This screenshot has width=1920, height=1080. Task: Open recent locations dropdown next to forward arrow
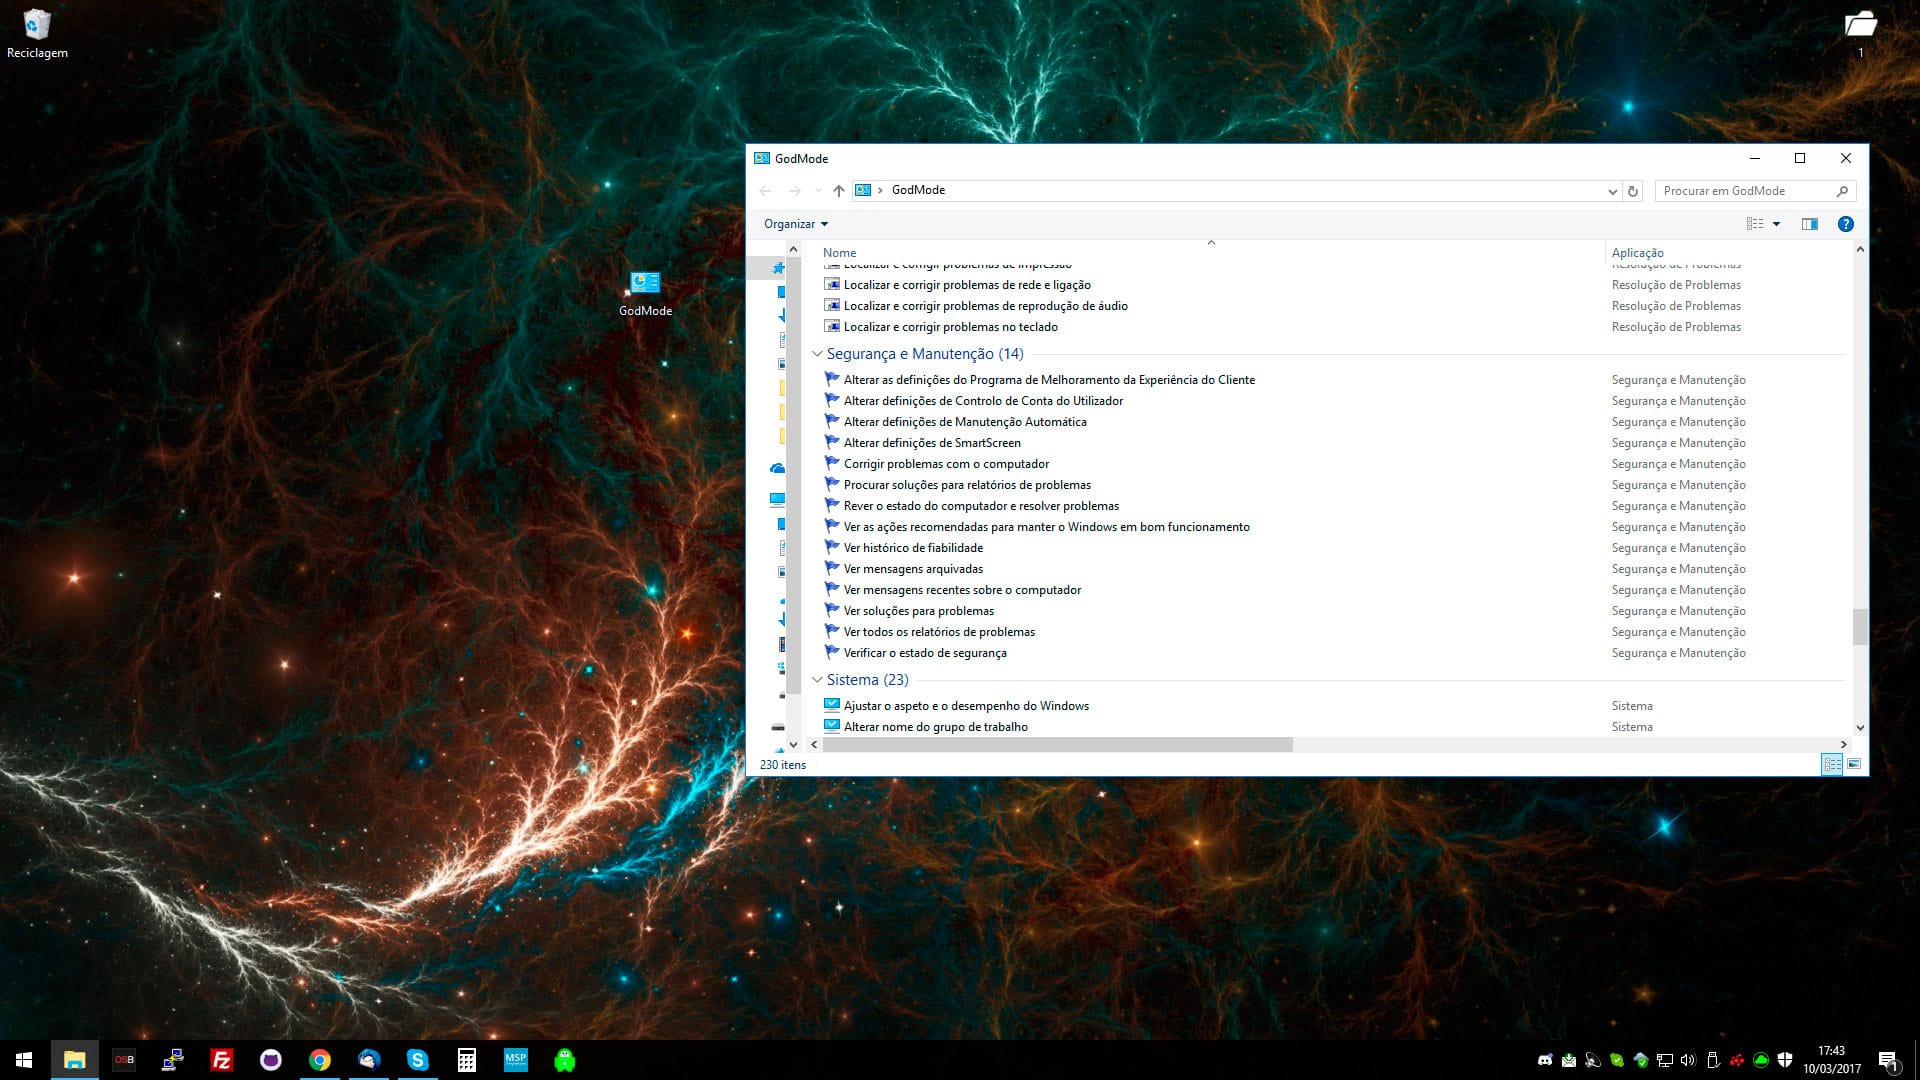tap(818, 191)
